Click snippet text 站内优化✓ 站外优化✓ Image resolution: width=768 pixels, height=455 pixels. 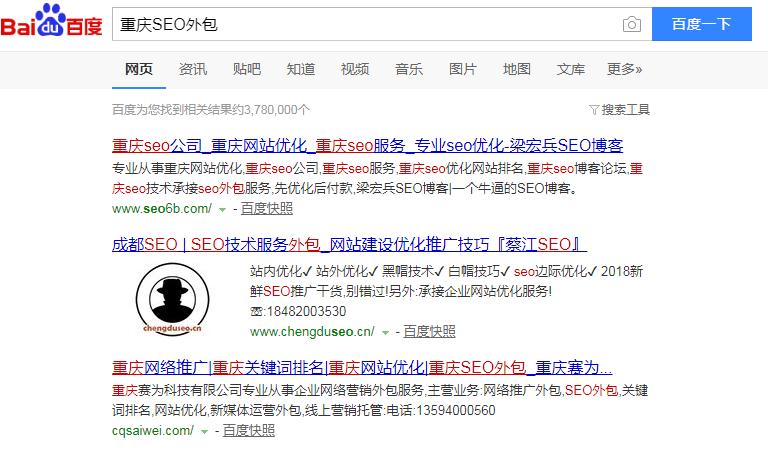point(314,271)
